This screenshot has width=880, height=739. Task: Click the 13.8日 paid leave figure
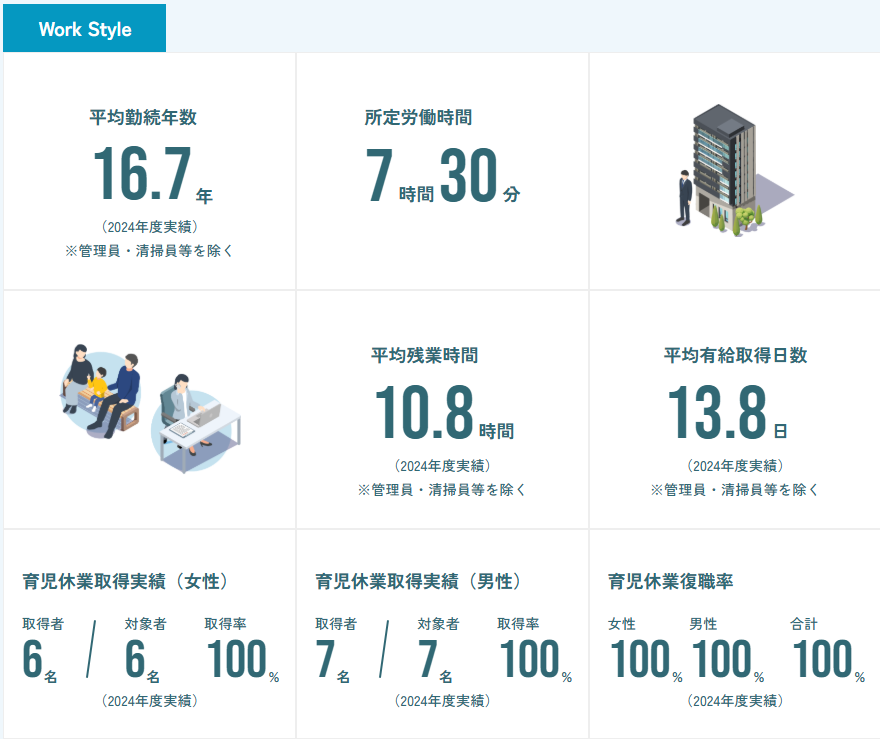point(727,413)
